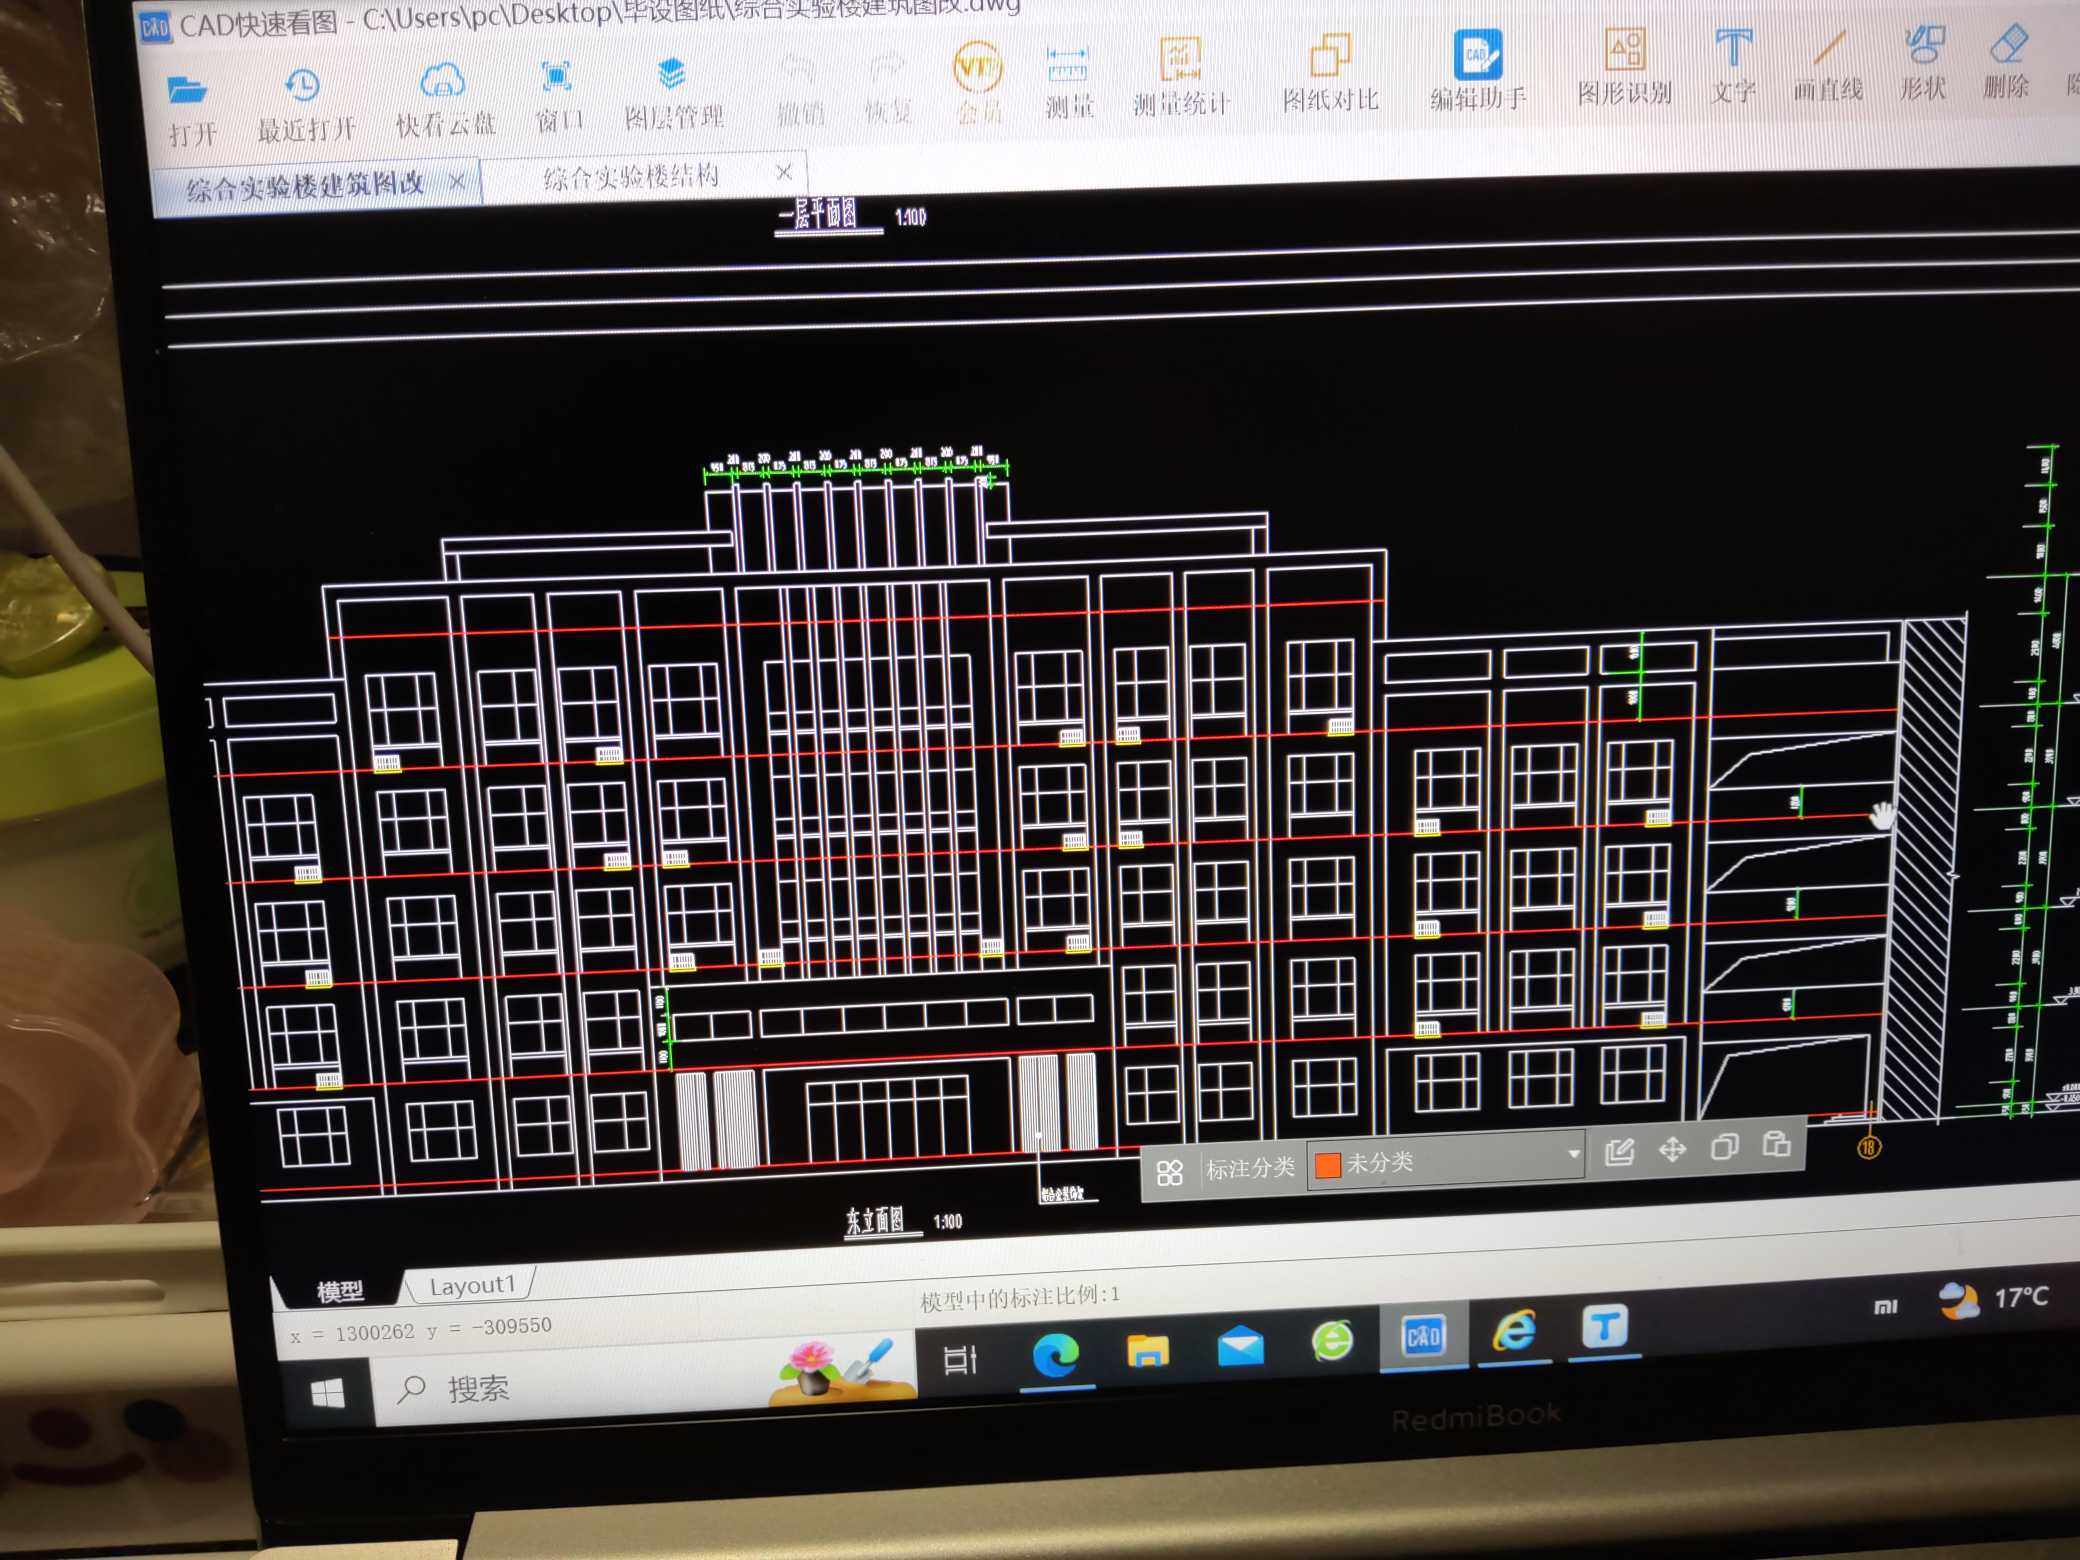
Task: Choose the 形状 shape tool
Action: 1923,60
